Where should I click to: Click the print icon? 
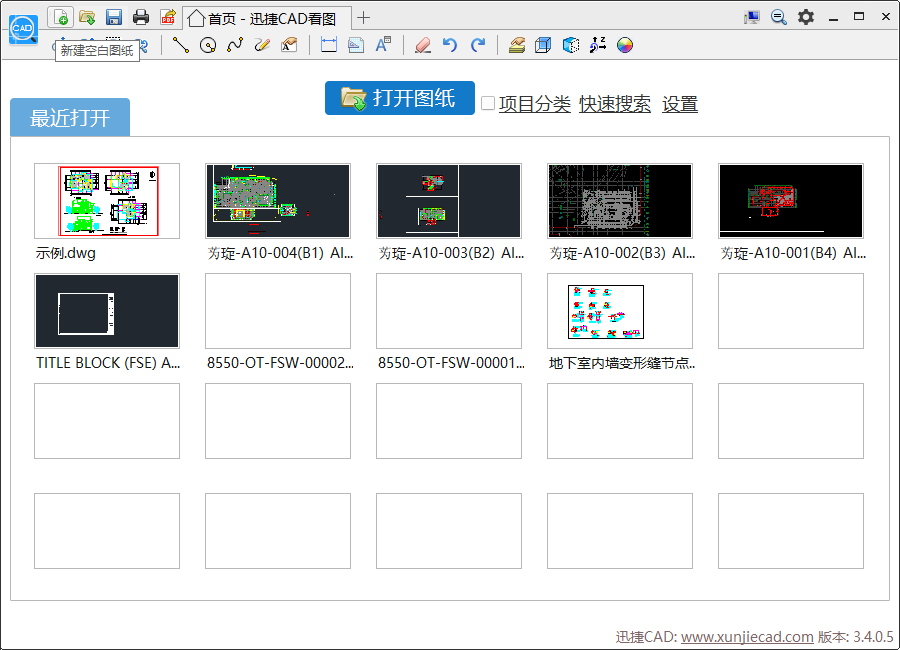[x=141, y=17]
